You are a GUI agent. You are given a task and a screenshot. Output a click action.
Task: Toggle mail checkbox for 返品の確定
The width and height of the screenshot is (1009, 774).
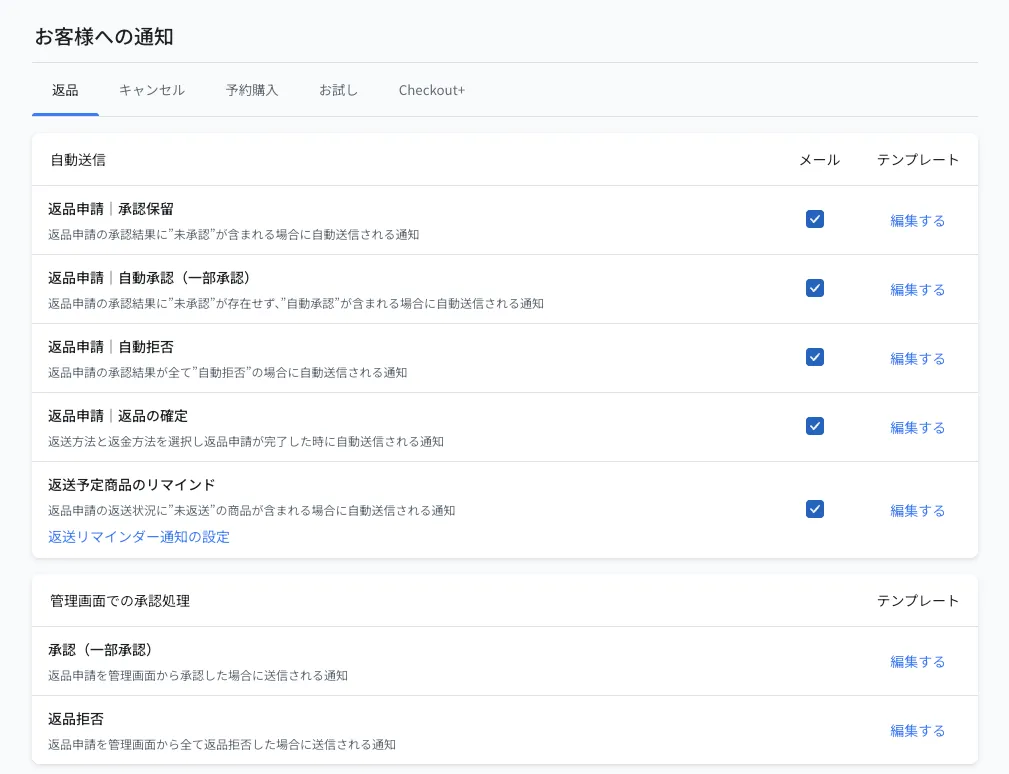tap(815, 426)
